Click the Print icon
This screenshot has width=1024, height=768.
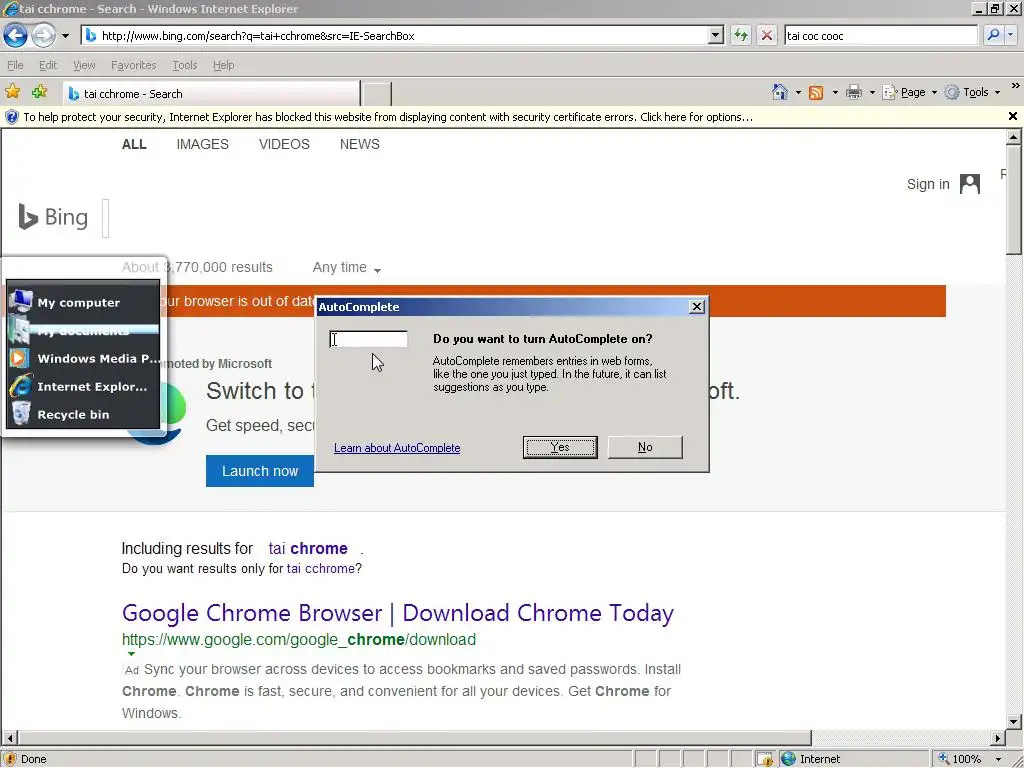point(854,93)
